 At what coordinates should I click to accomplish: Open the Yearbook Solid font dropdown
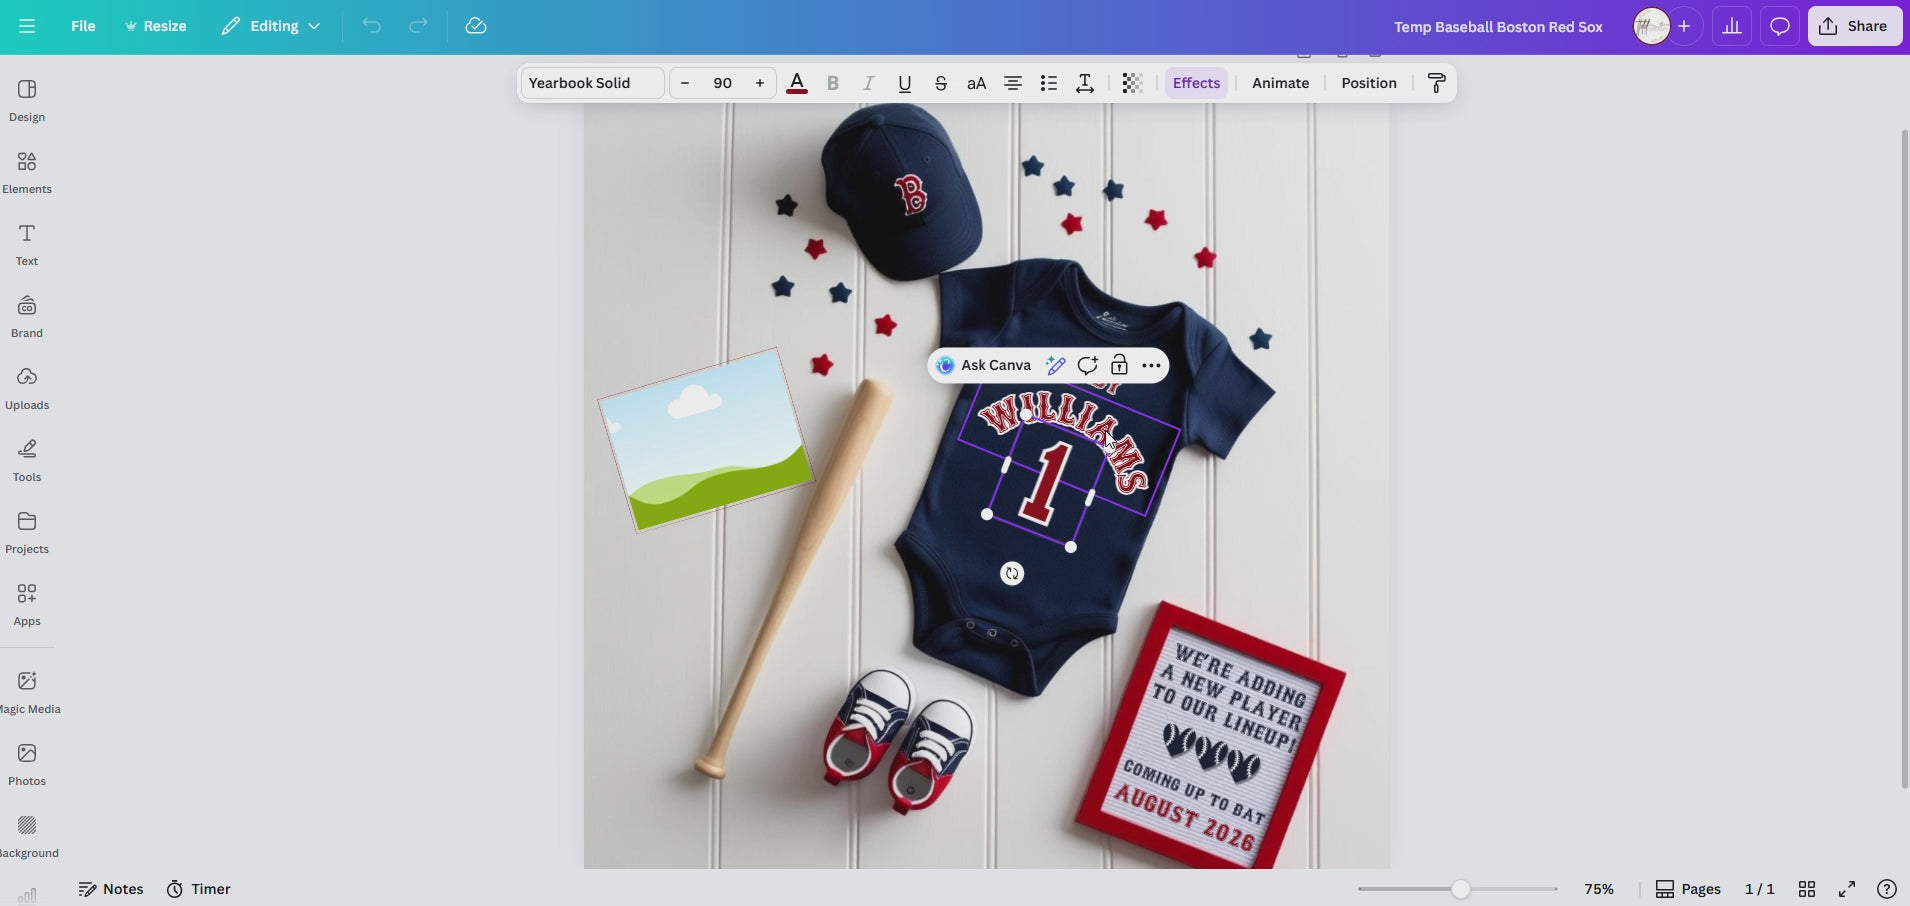(590, 83)
